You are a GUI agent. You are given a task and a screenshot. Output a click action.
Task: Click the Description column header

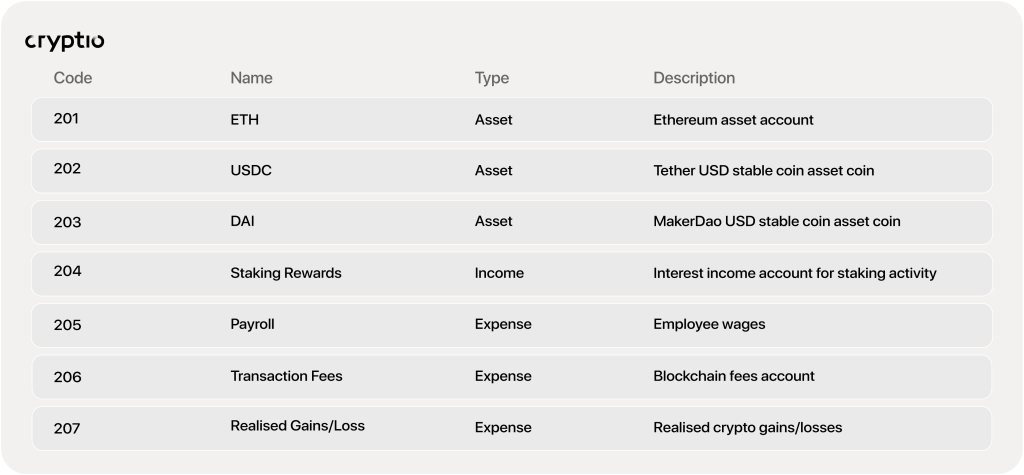pyautogui.click(x=694, y=78)
